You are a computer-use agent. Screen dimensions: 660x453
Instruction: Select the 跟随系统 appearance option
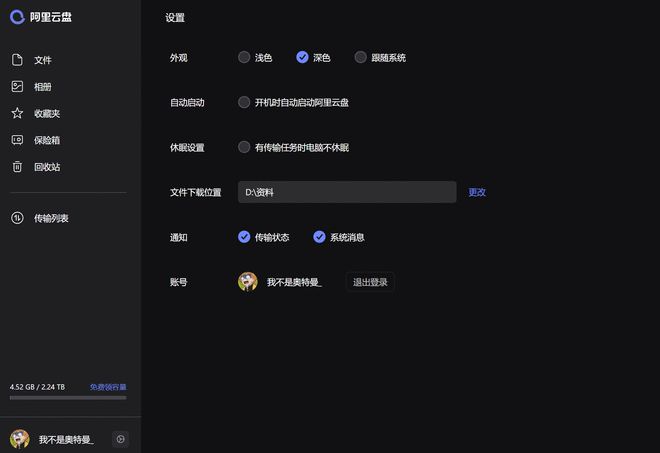(360, 57)
